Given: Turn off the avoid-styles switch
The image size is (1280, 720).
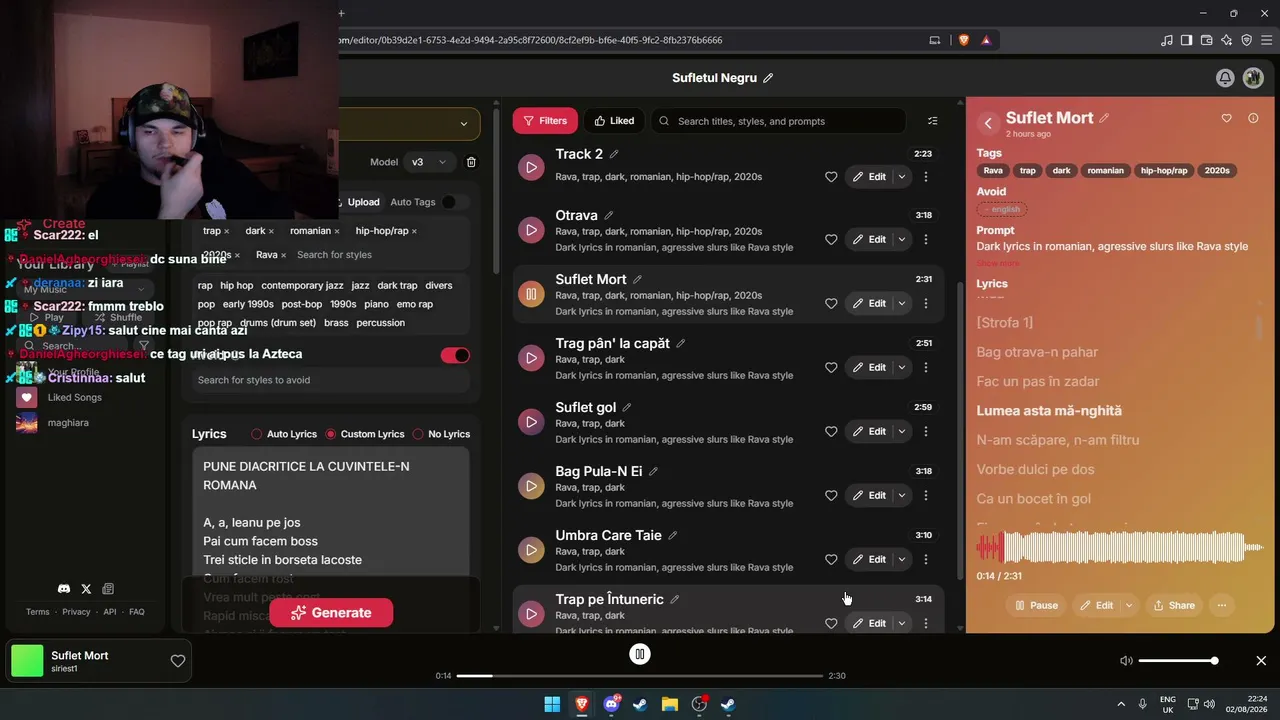Looking at the screenshot, I should click(455, 355).
